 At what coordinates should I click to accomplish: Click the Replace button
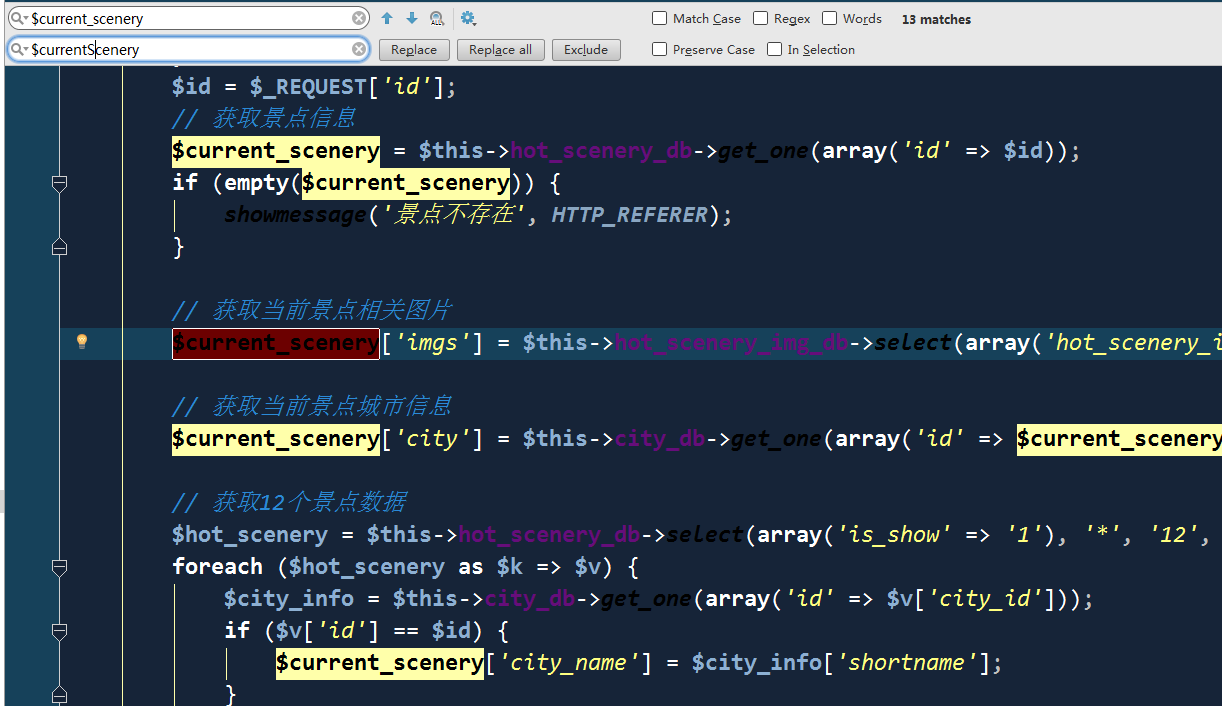(x=414, y=50)
